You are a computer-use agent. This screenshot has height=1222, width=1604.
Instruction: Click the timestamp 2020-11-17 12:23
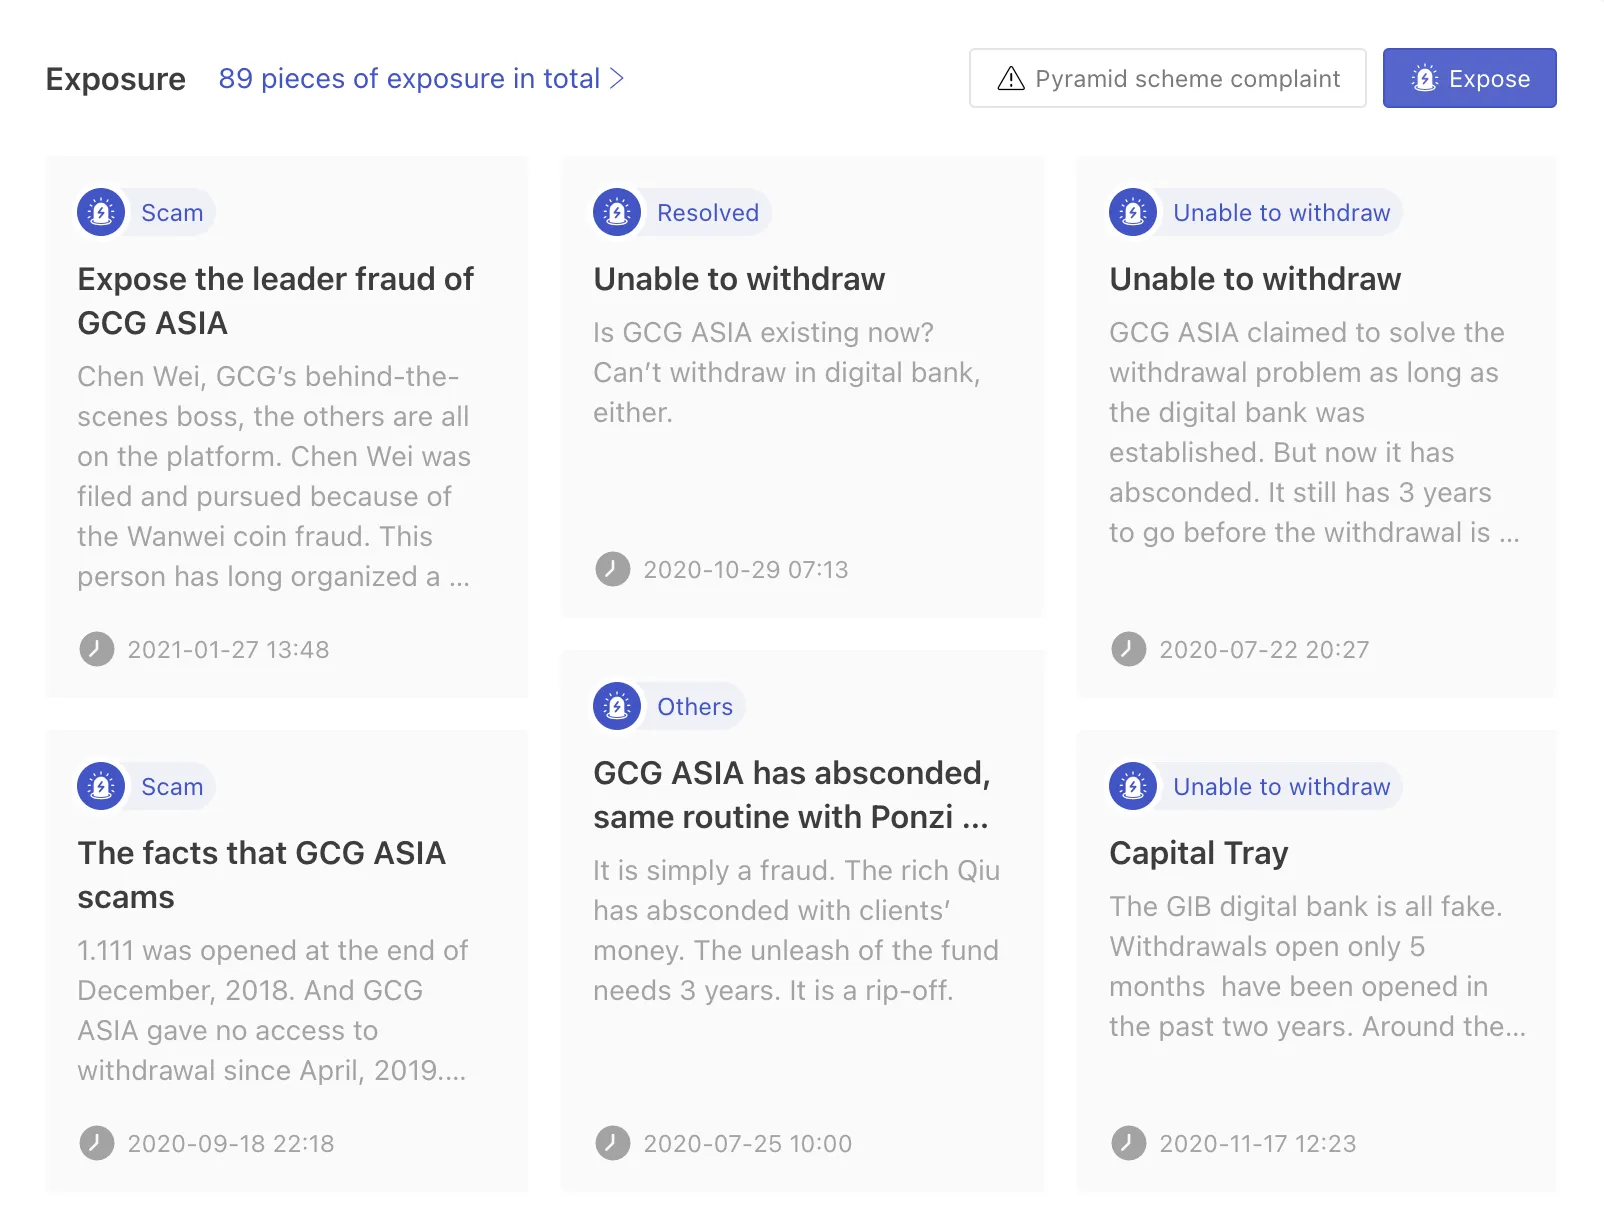[x=1258, y=1144]
